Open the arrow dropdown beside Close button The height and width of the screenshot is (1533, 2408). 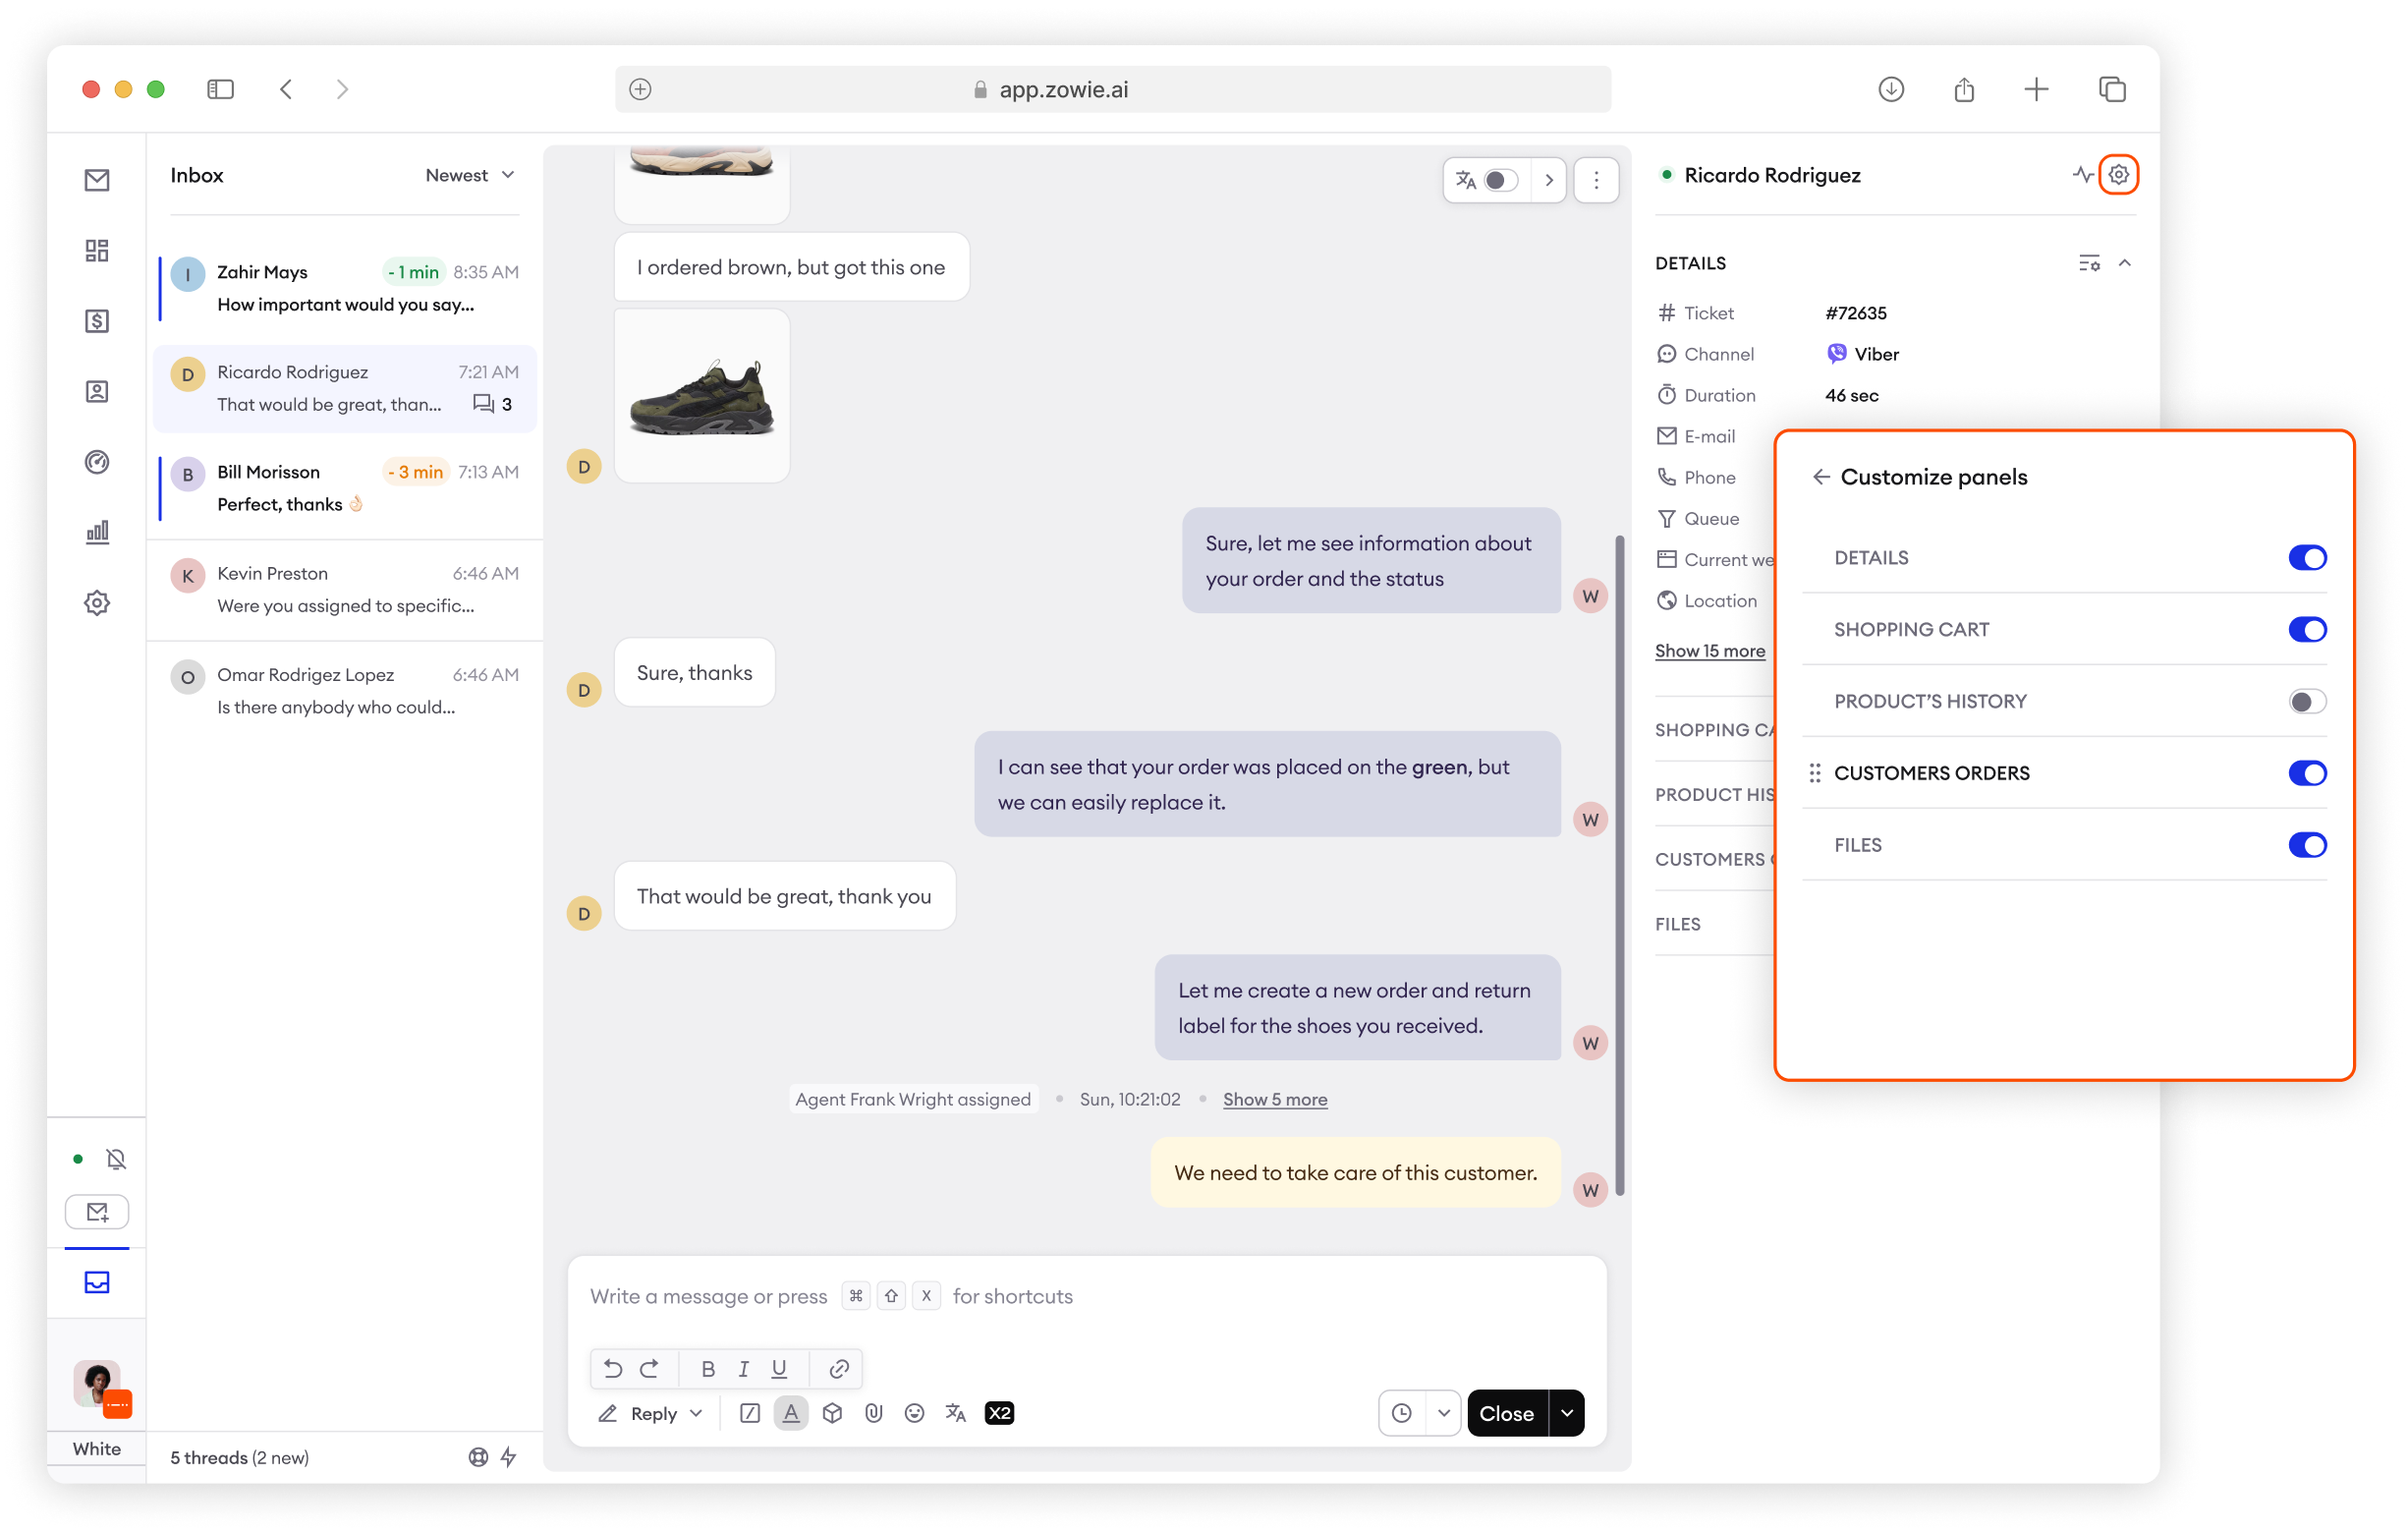tap(1567, 1413)
